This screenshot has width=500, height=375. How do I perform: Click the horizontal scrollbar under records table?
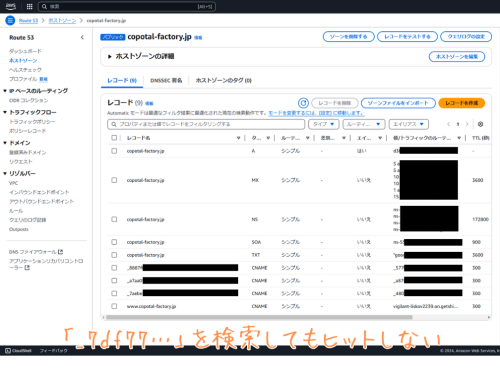tap(259, 317)
